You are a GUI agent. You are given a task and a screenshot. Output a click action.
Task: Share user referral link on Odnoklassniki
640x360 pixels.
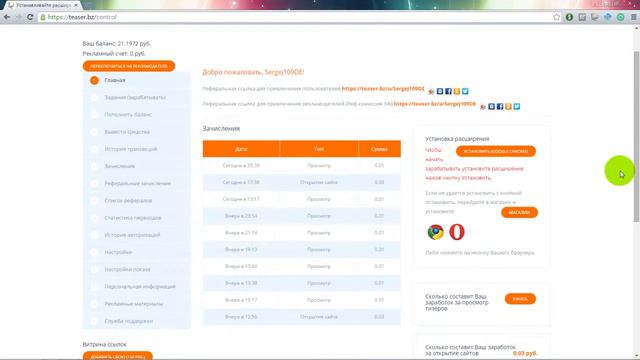457,91
